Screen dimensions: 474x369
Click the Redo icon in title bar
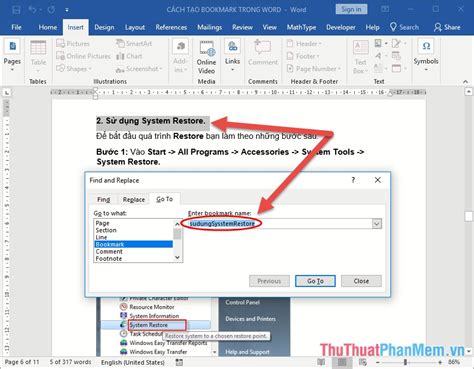coord(51,10)
